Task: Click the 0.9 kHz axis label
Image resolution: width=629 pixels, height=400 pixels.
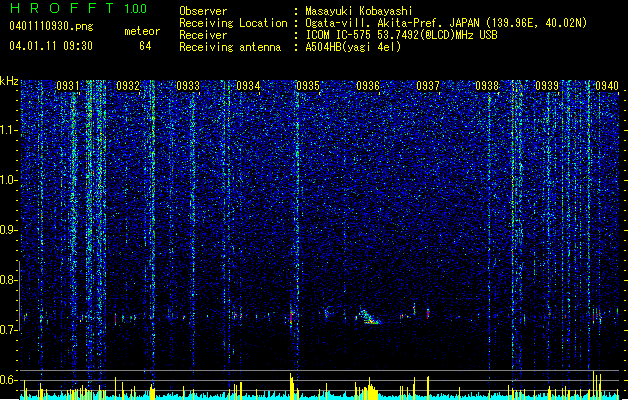Action: pos(9,230)
